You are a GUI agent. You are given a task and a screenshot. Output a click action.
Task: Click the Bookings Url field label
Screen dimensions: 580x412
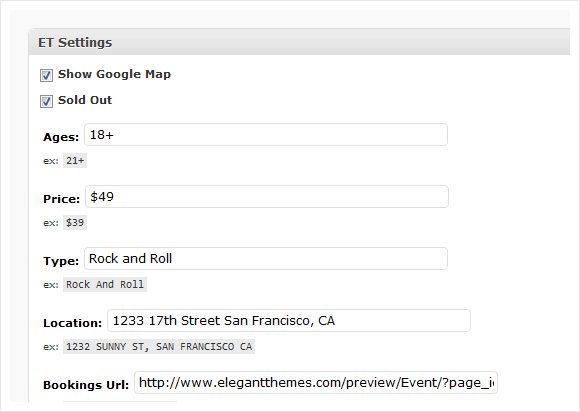click(86, 385)
